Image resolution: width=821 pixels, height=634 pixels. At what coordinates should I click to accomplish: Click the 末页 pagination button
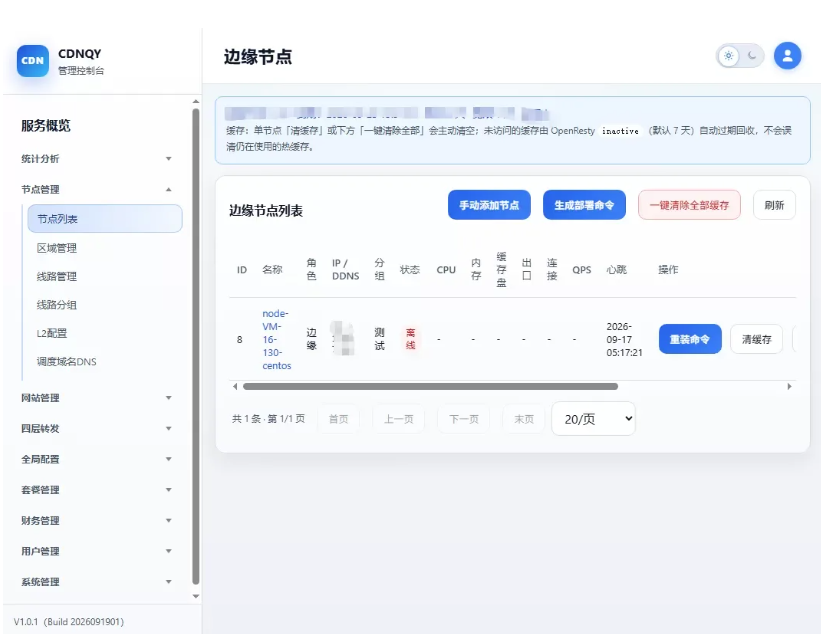524,419
